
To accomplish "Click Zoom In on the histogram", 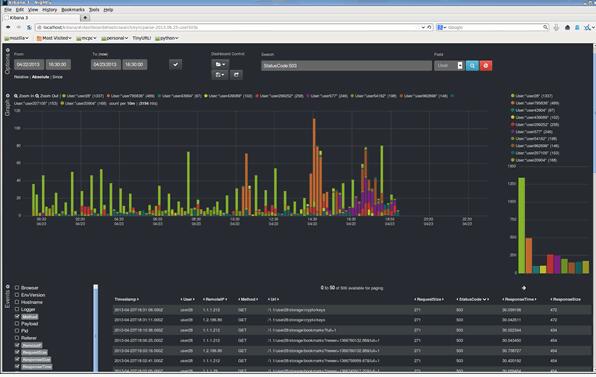I will pyautogui.click(x=24, y=96).
